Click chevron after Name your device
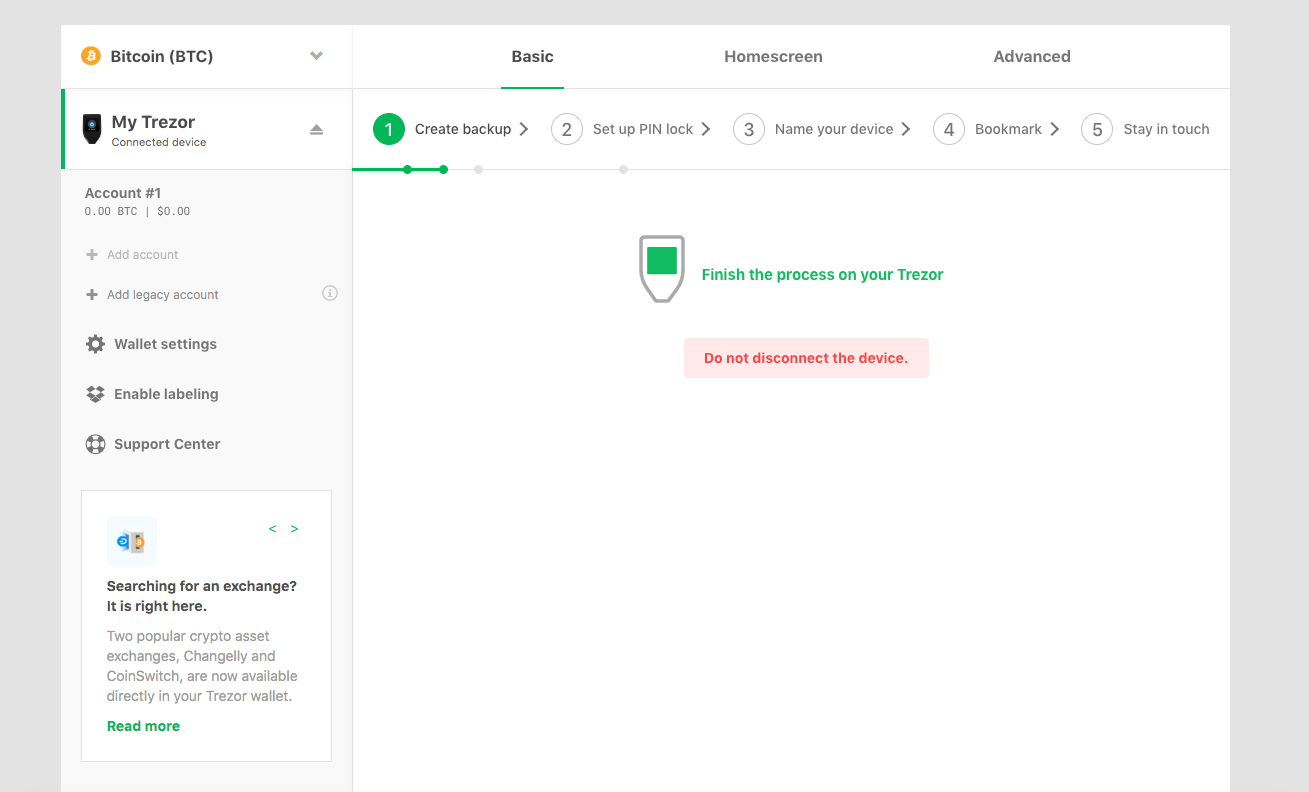1309x792 pixels. coord(906,129)
